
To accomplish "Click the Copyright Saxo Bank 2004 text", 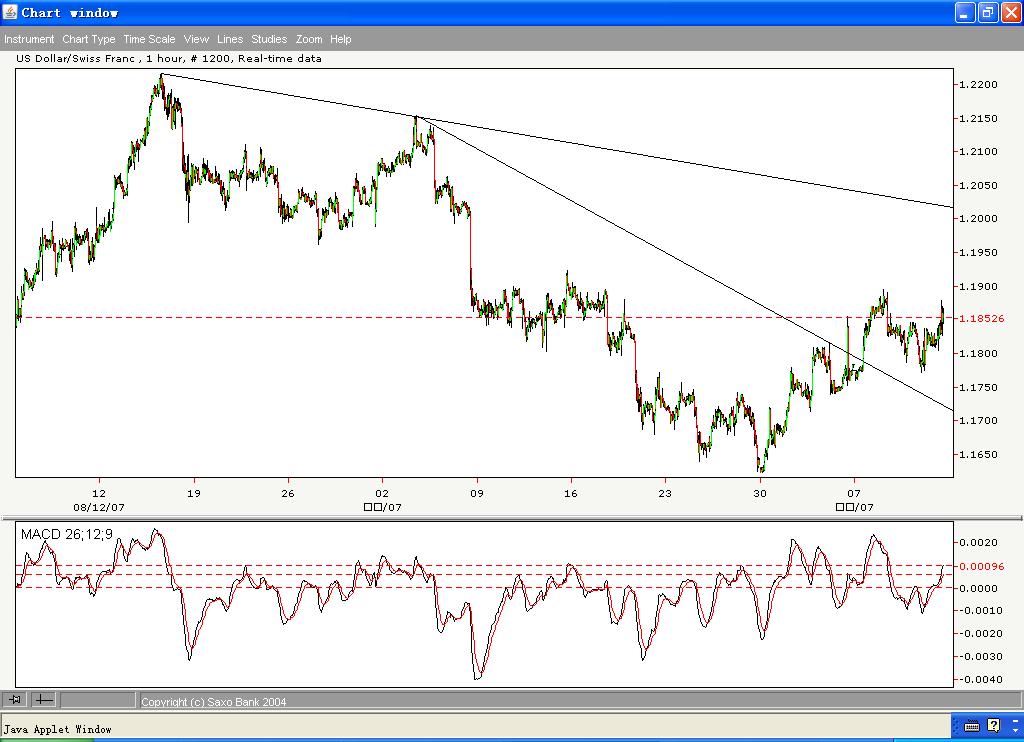I will point(214,702).
